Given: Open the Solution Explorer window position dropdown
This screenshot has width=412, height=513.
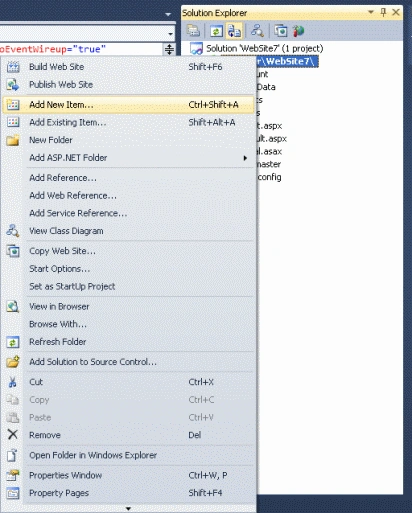Looking at the screenshot, I should click(x=371, y=12).
